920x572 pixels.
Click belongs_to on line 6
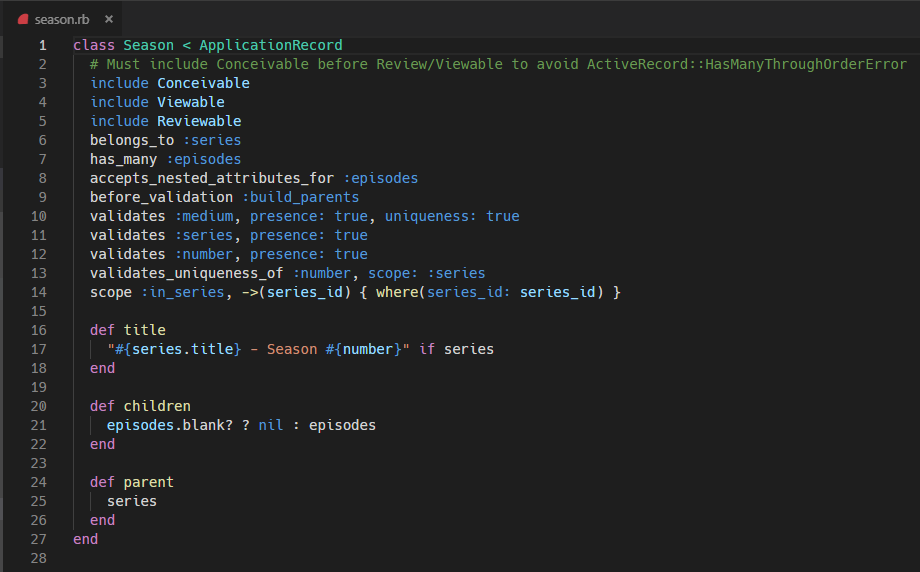(132, 140)
